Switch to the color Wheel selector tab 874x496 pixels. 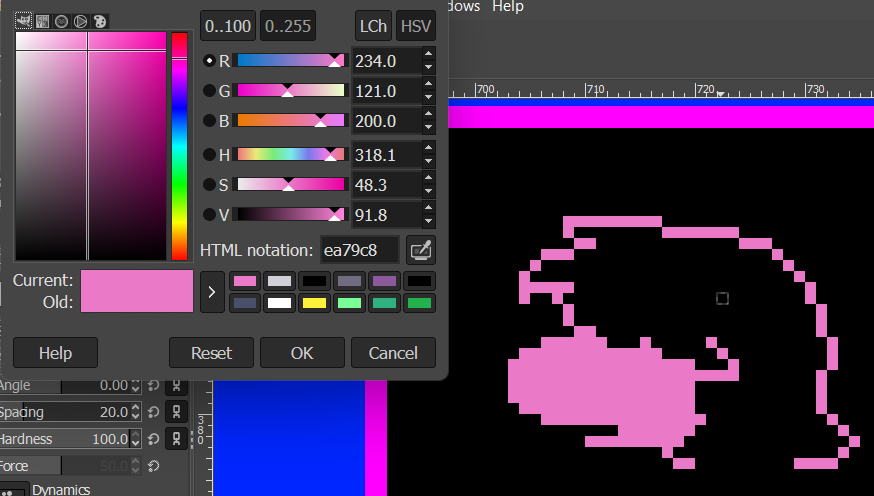(x=80, y=22)
